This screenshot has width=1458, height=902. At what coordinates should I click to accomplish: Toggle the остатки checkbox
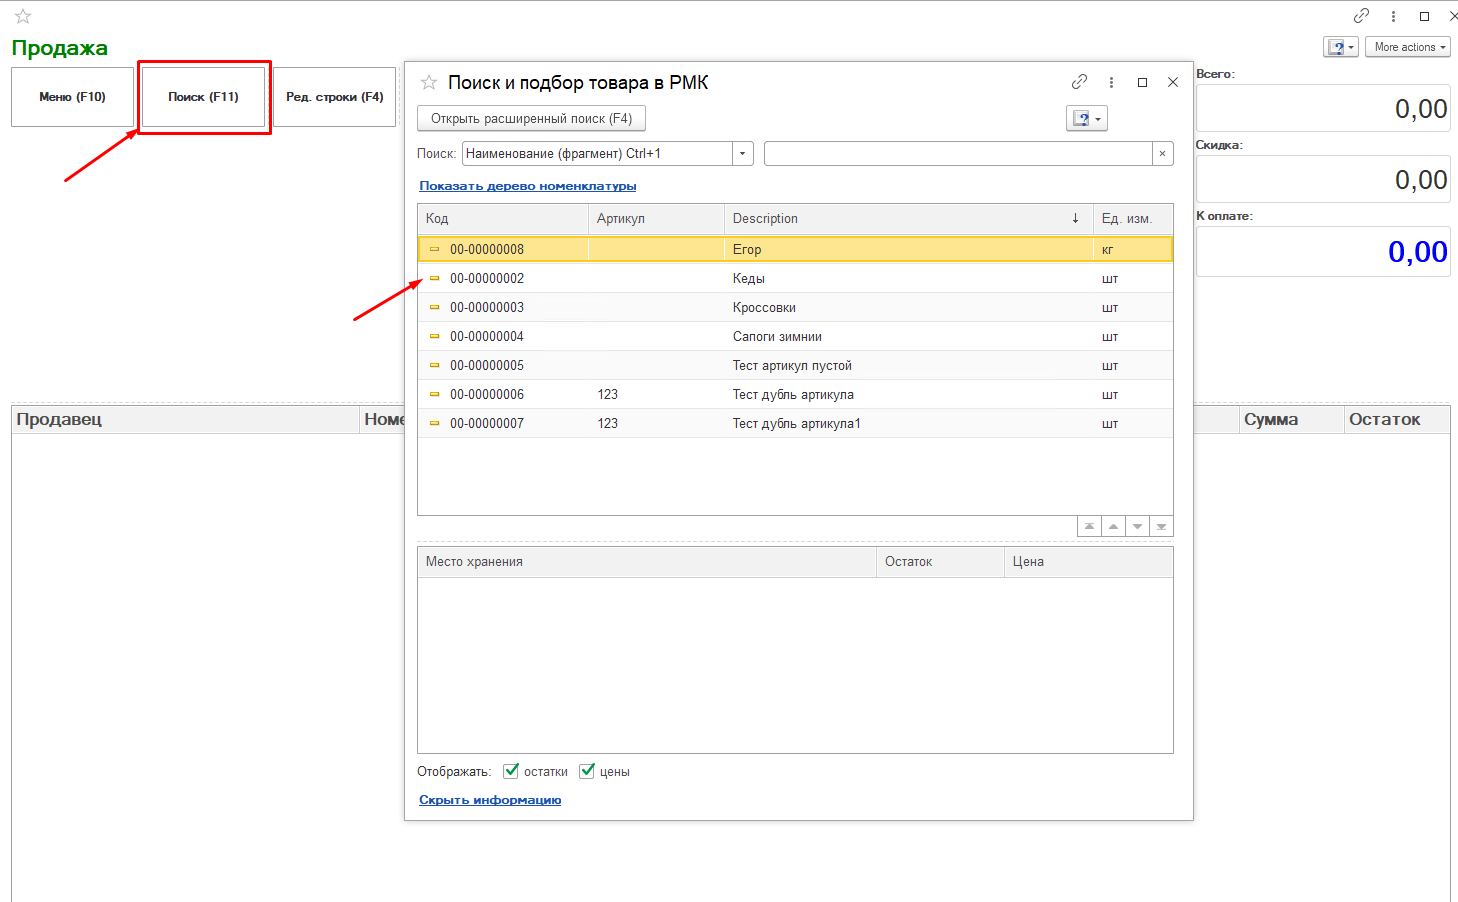511,771
